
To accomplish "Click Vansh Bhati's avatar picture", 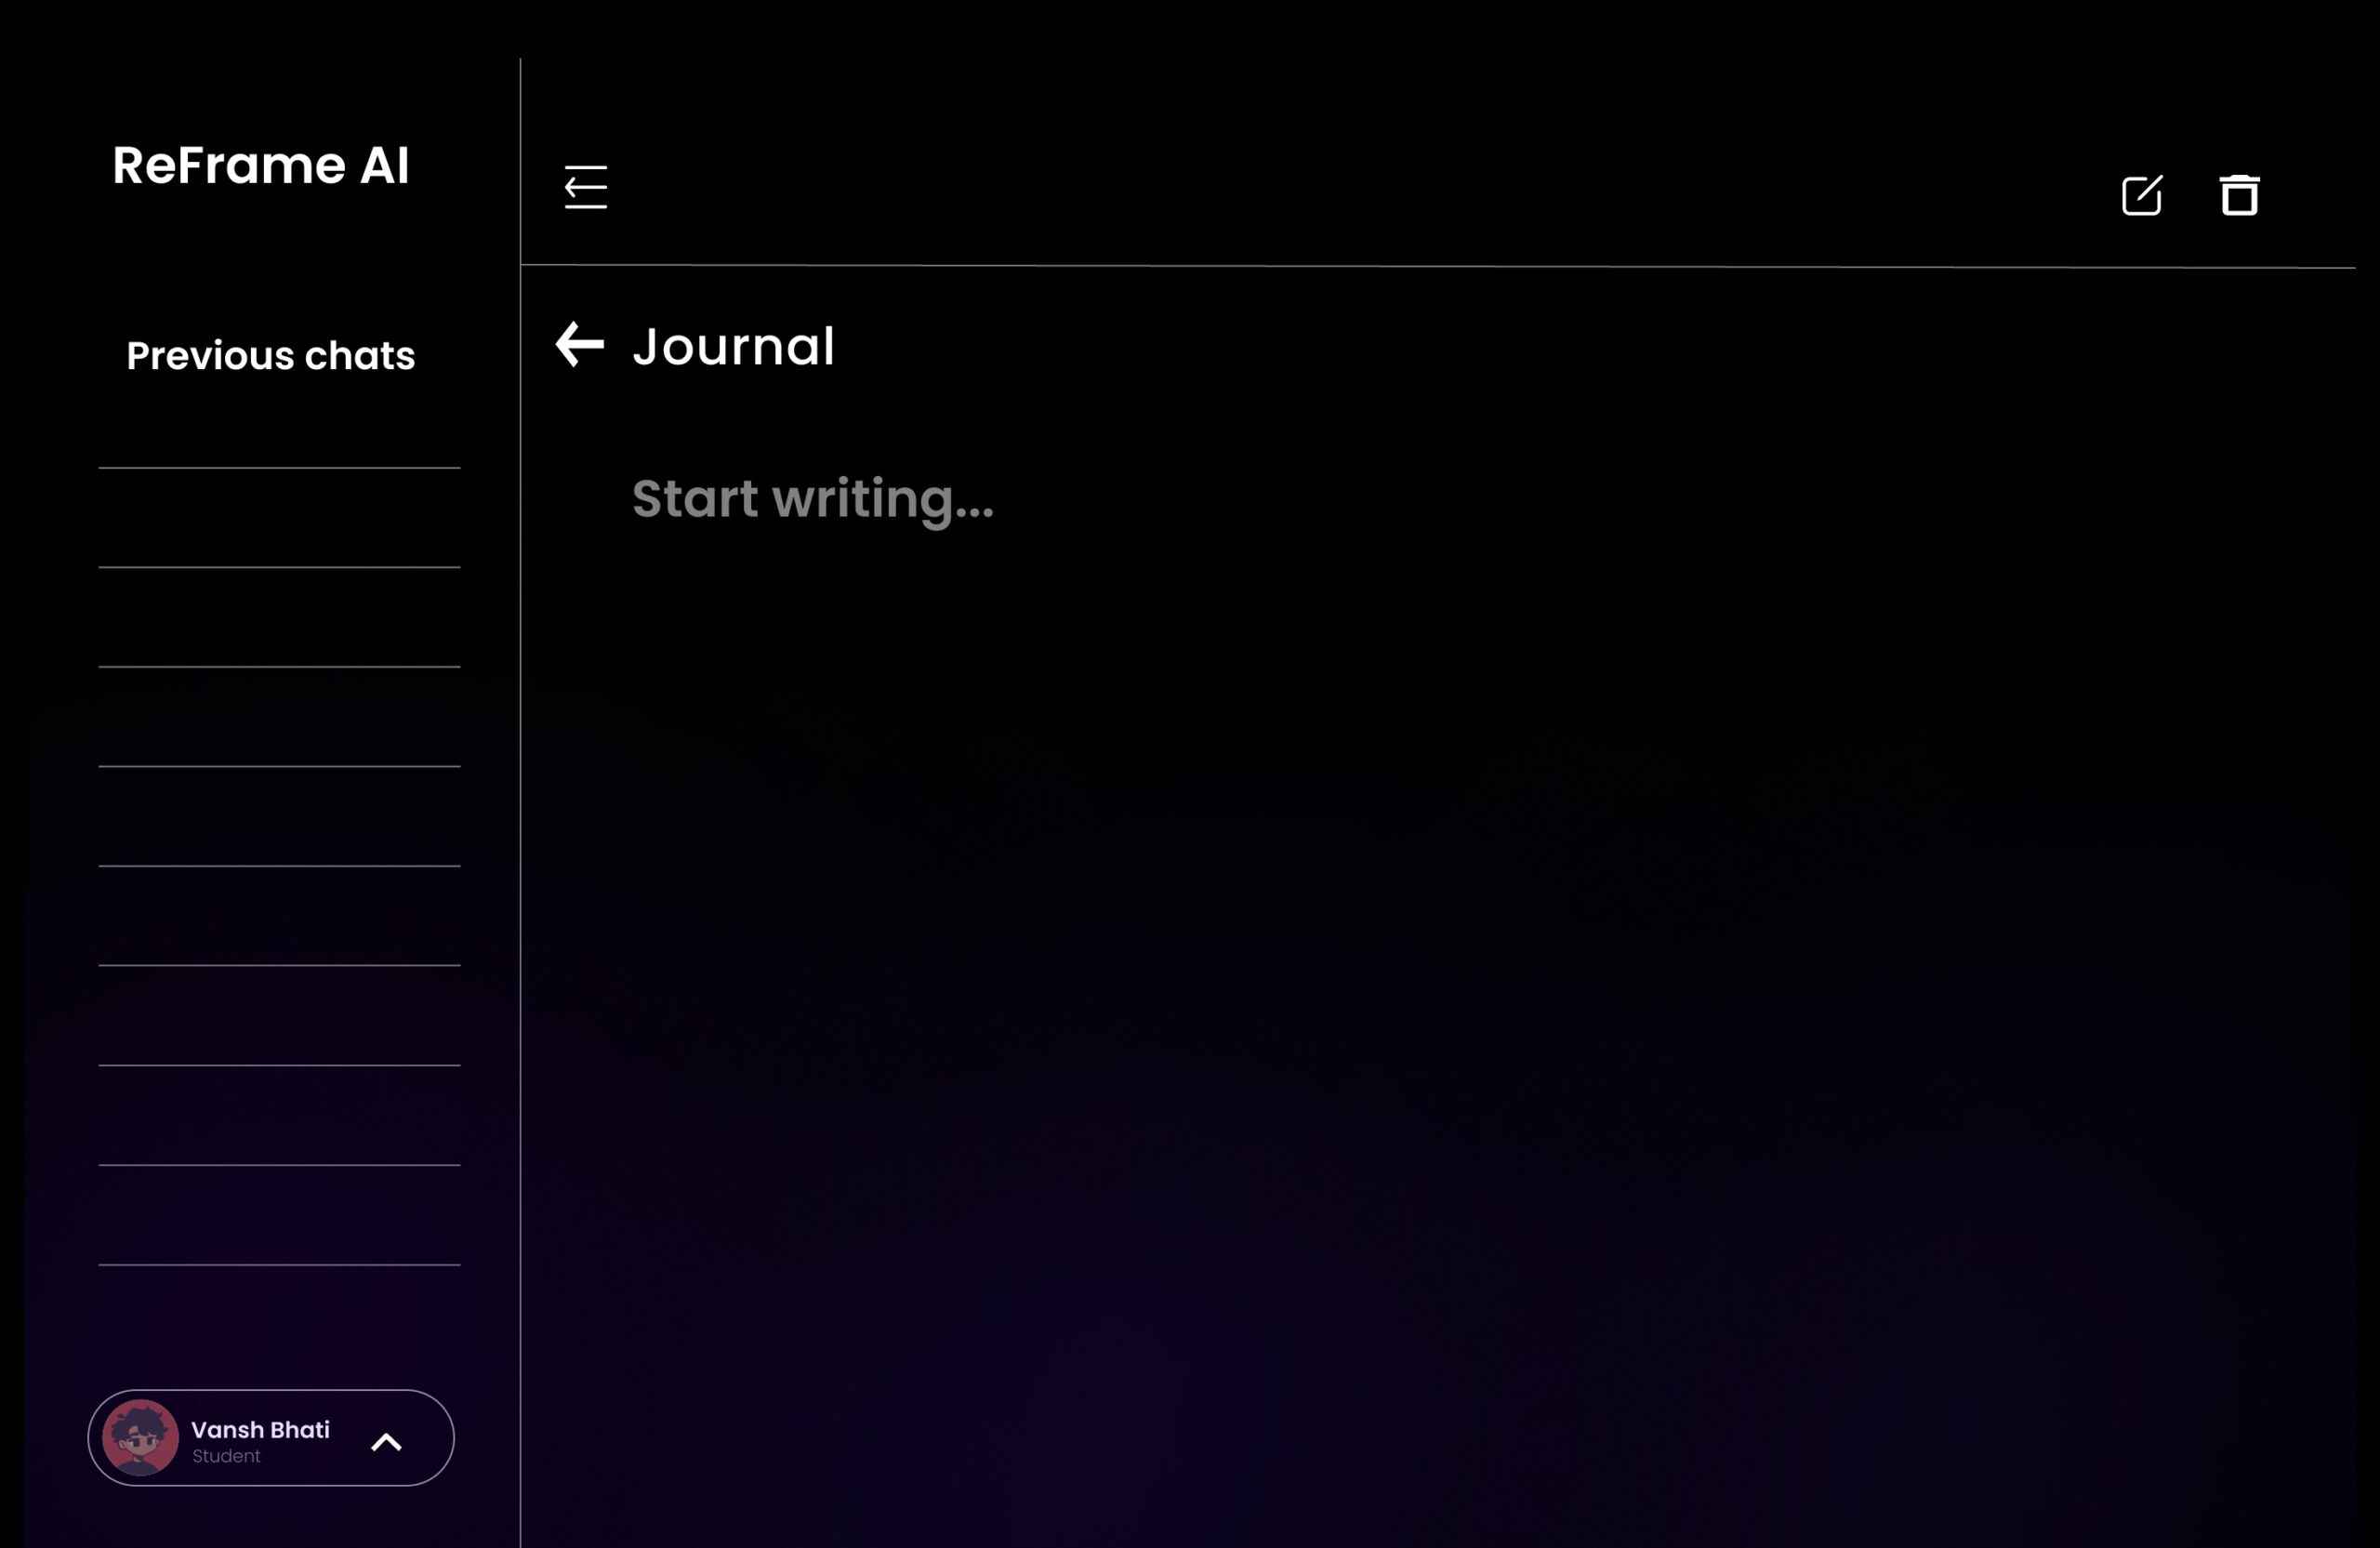I will 140,1437.
